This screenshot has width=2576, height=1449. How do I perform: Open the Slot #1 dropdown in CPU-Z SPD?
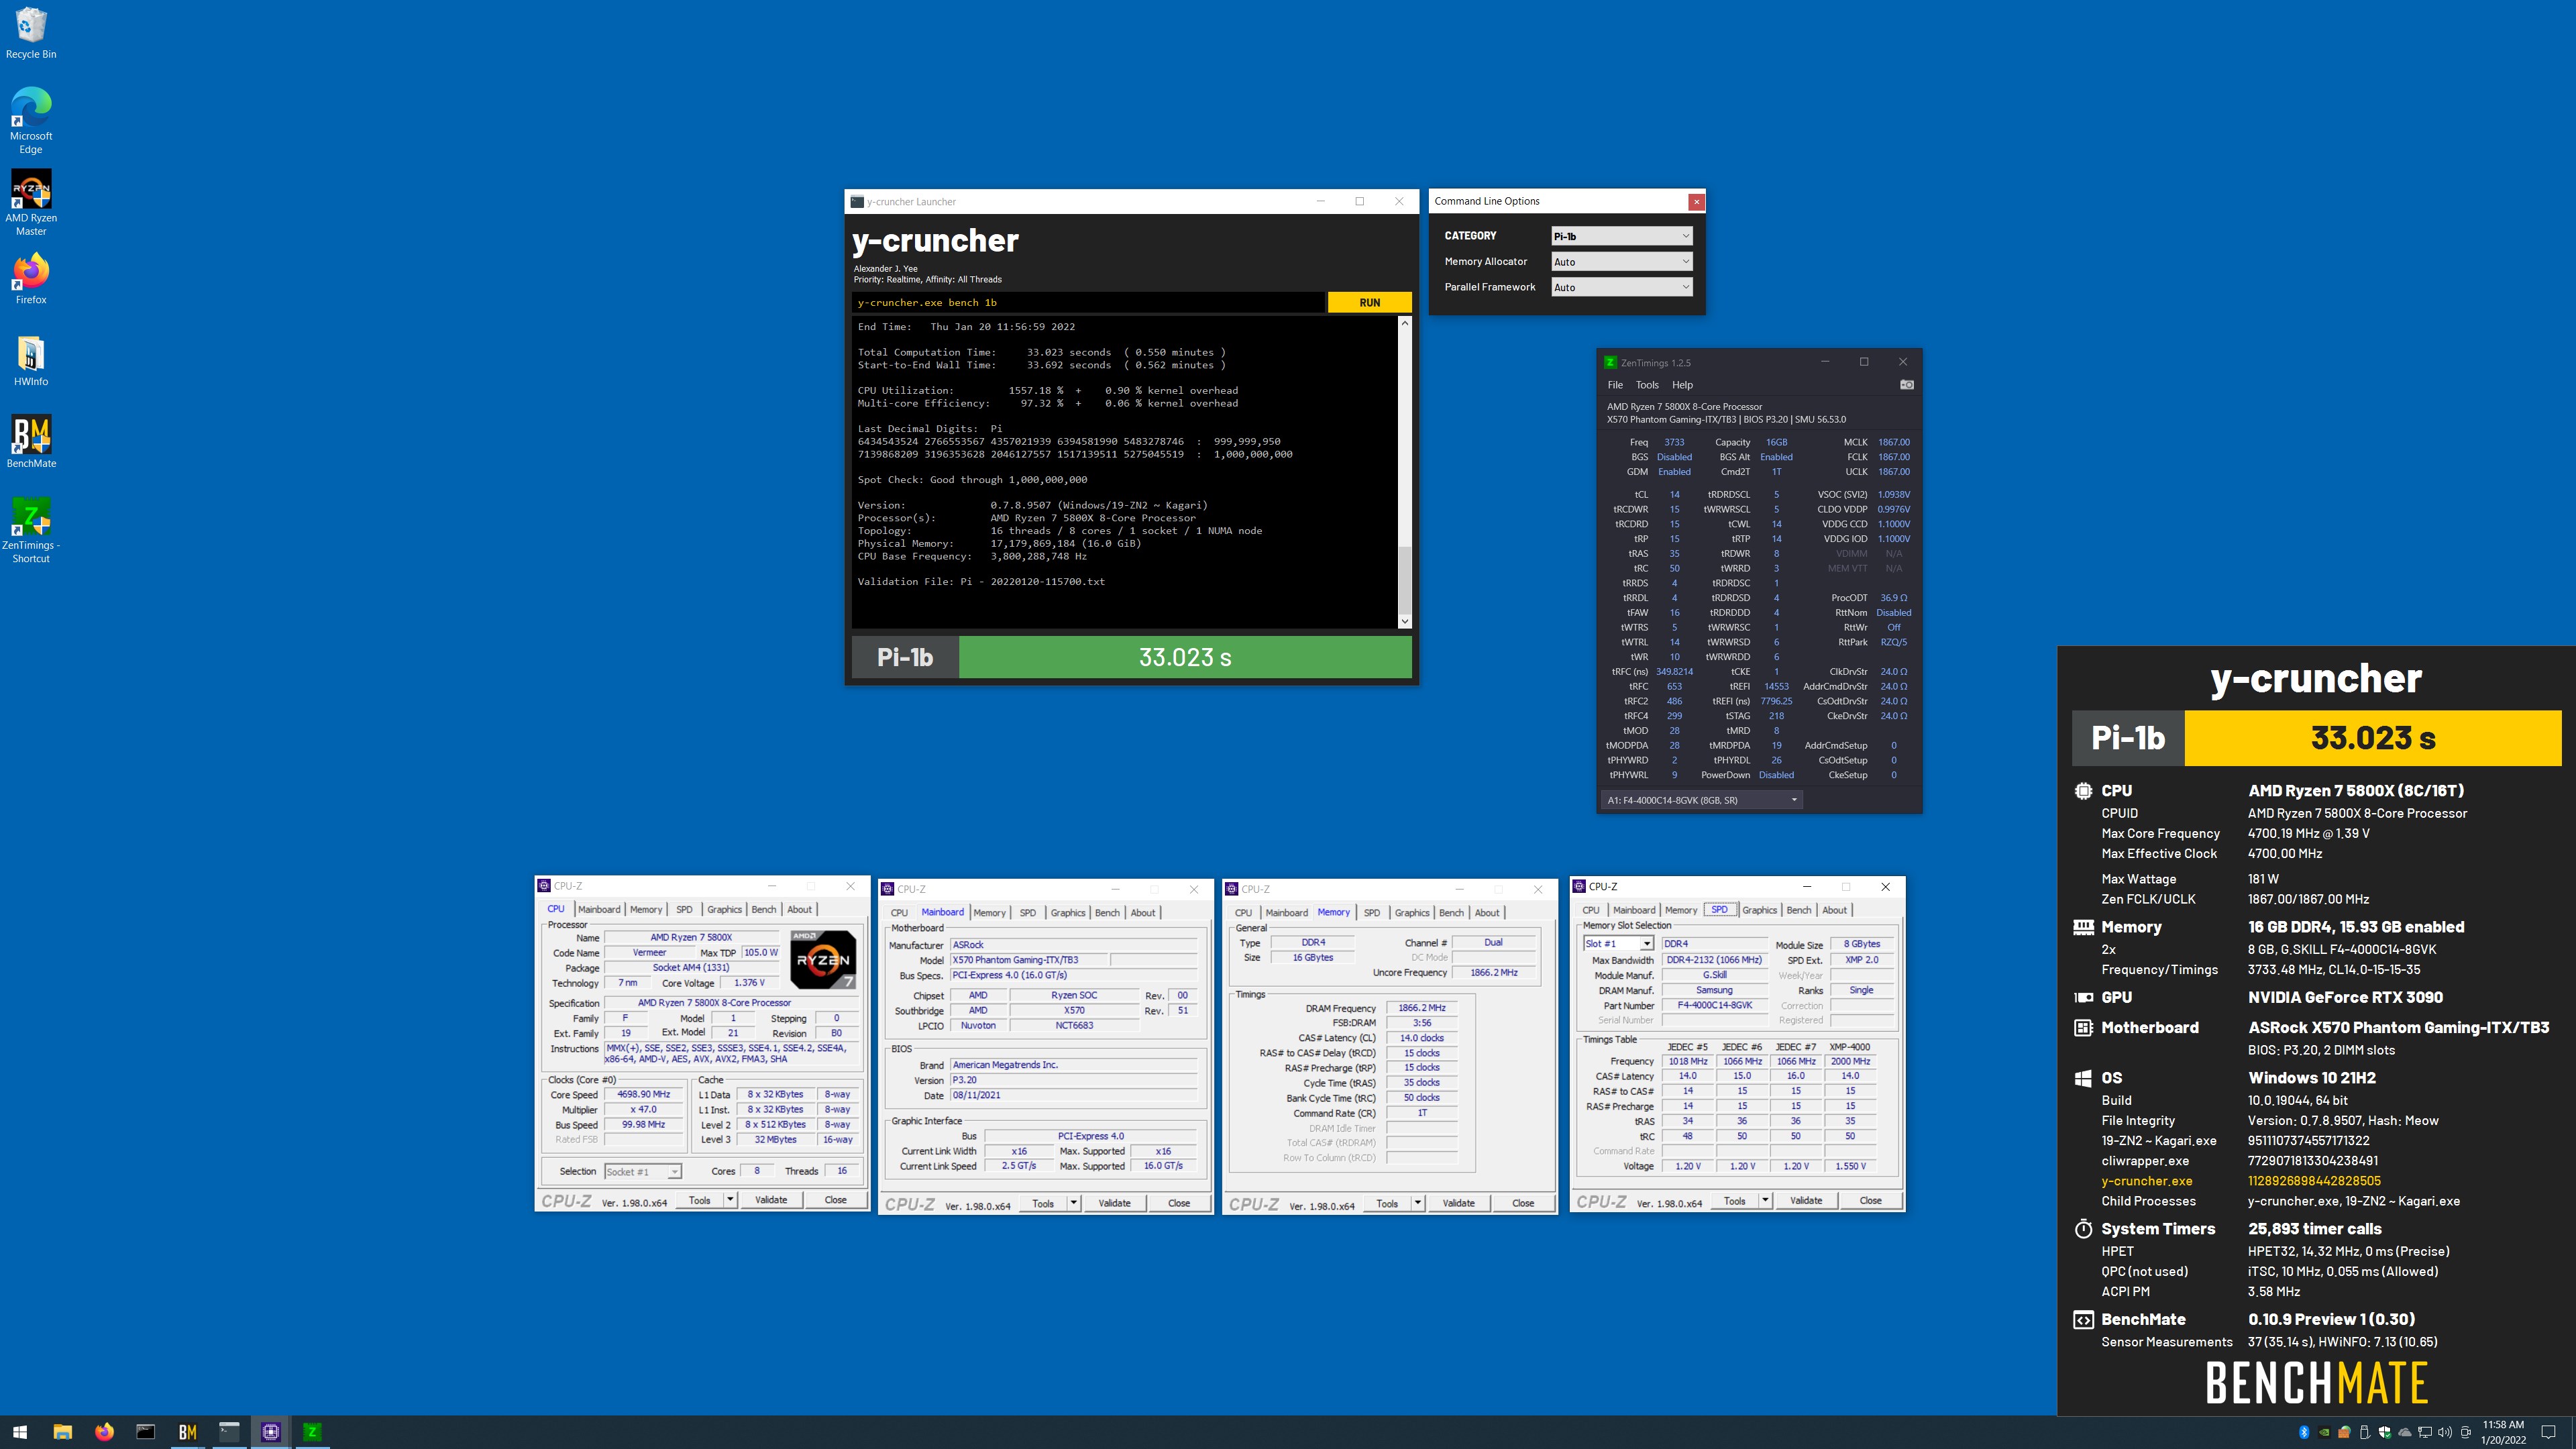click(x=1617, y=944)
